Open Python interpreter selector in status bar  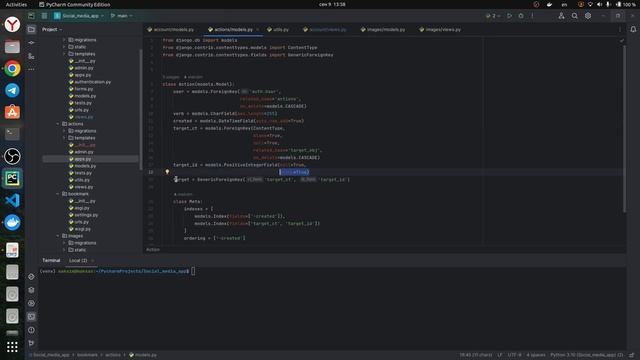(x=587, y=355)
